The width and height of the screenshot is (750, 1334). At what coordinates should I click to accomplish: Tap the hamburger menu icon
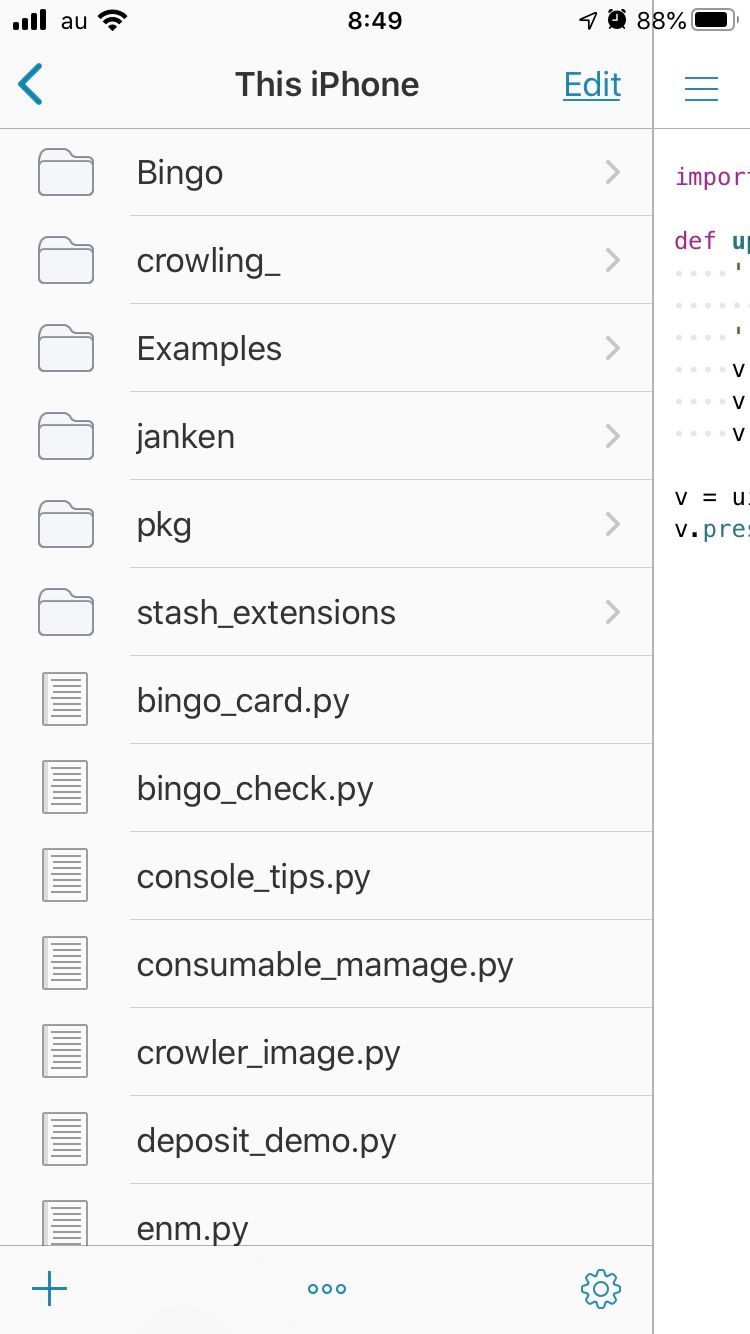point(701,88)
